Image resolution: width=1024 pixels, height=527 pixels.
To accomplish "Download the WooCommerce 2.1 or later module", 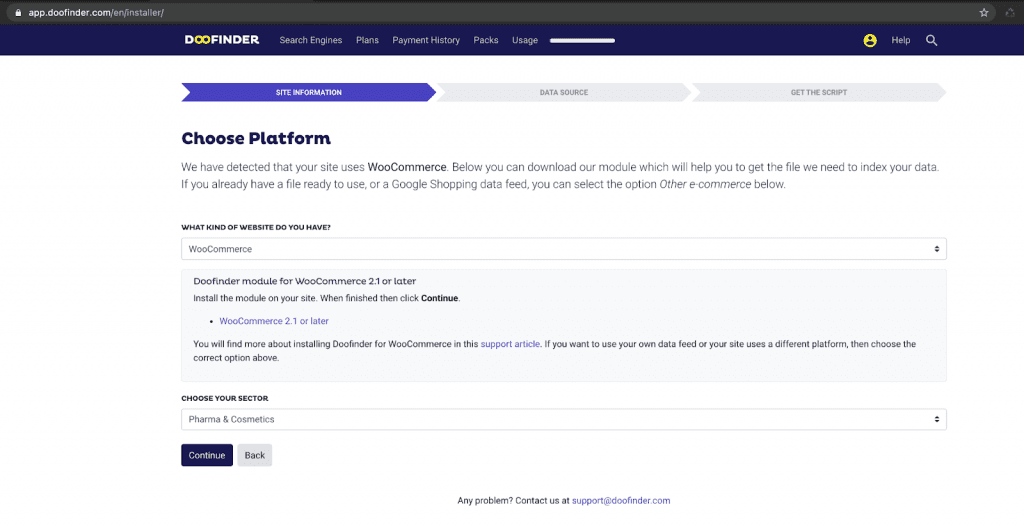I will (x=273, y=321).
